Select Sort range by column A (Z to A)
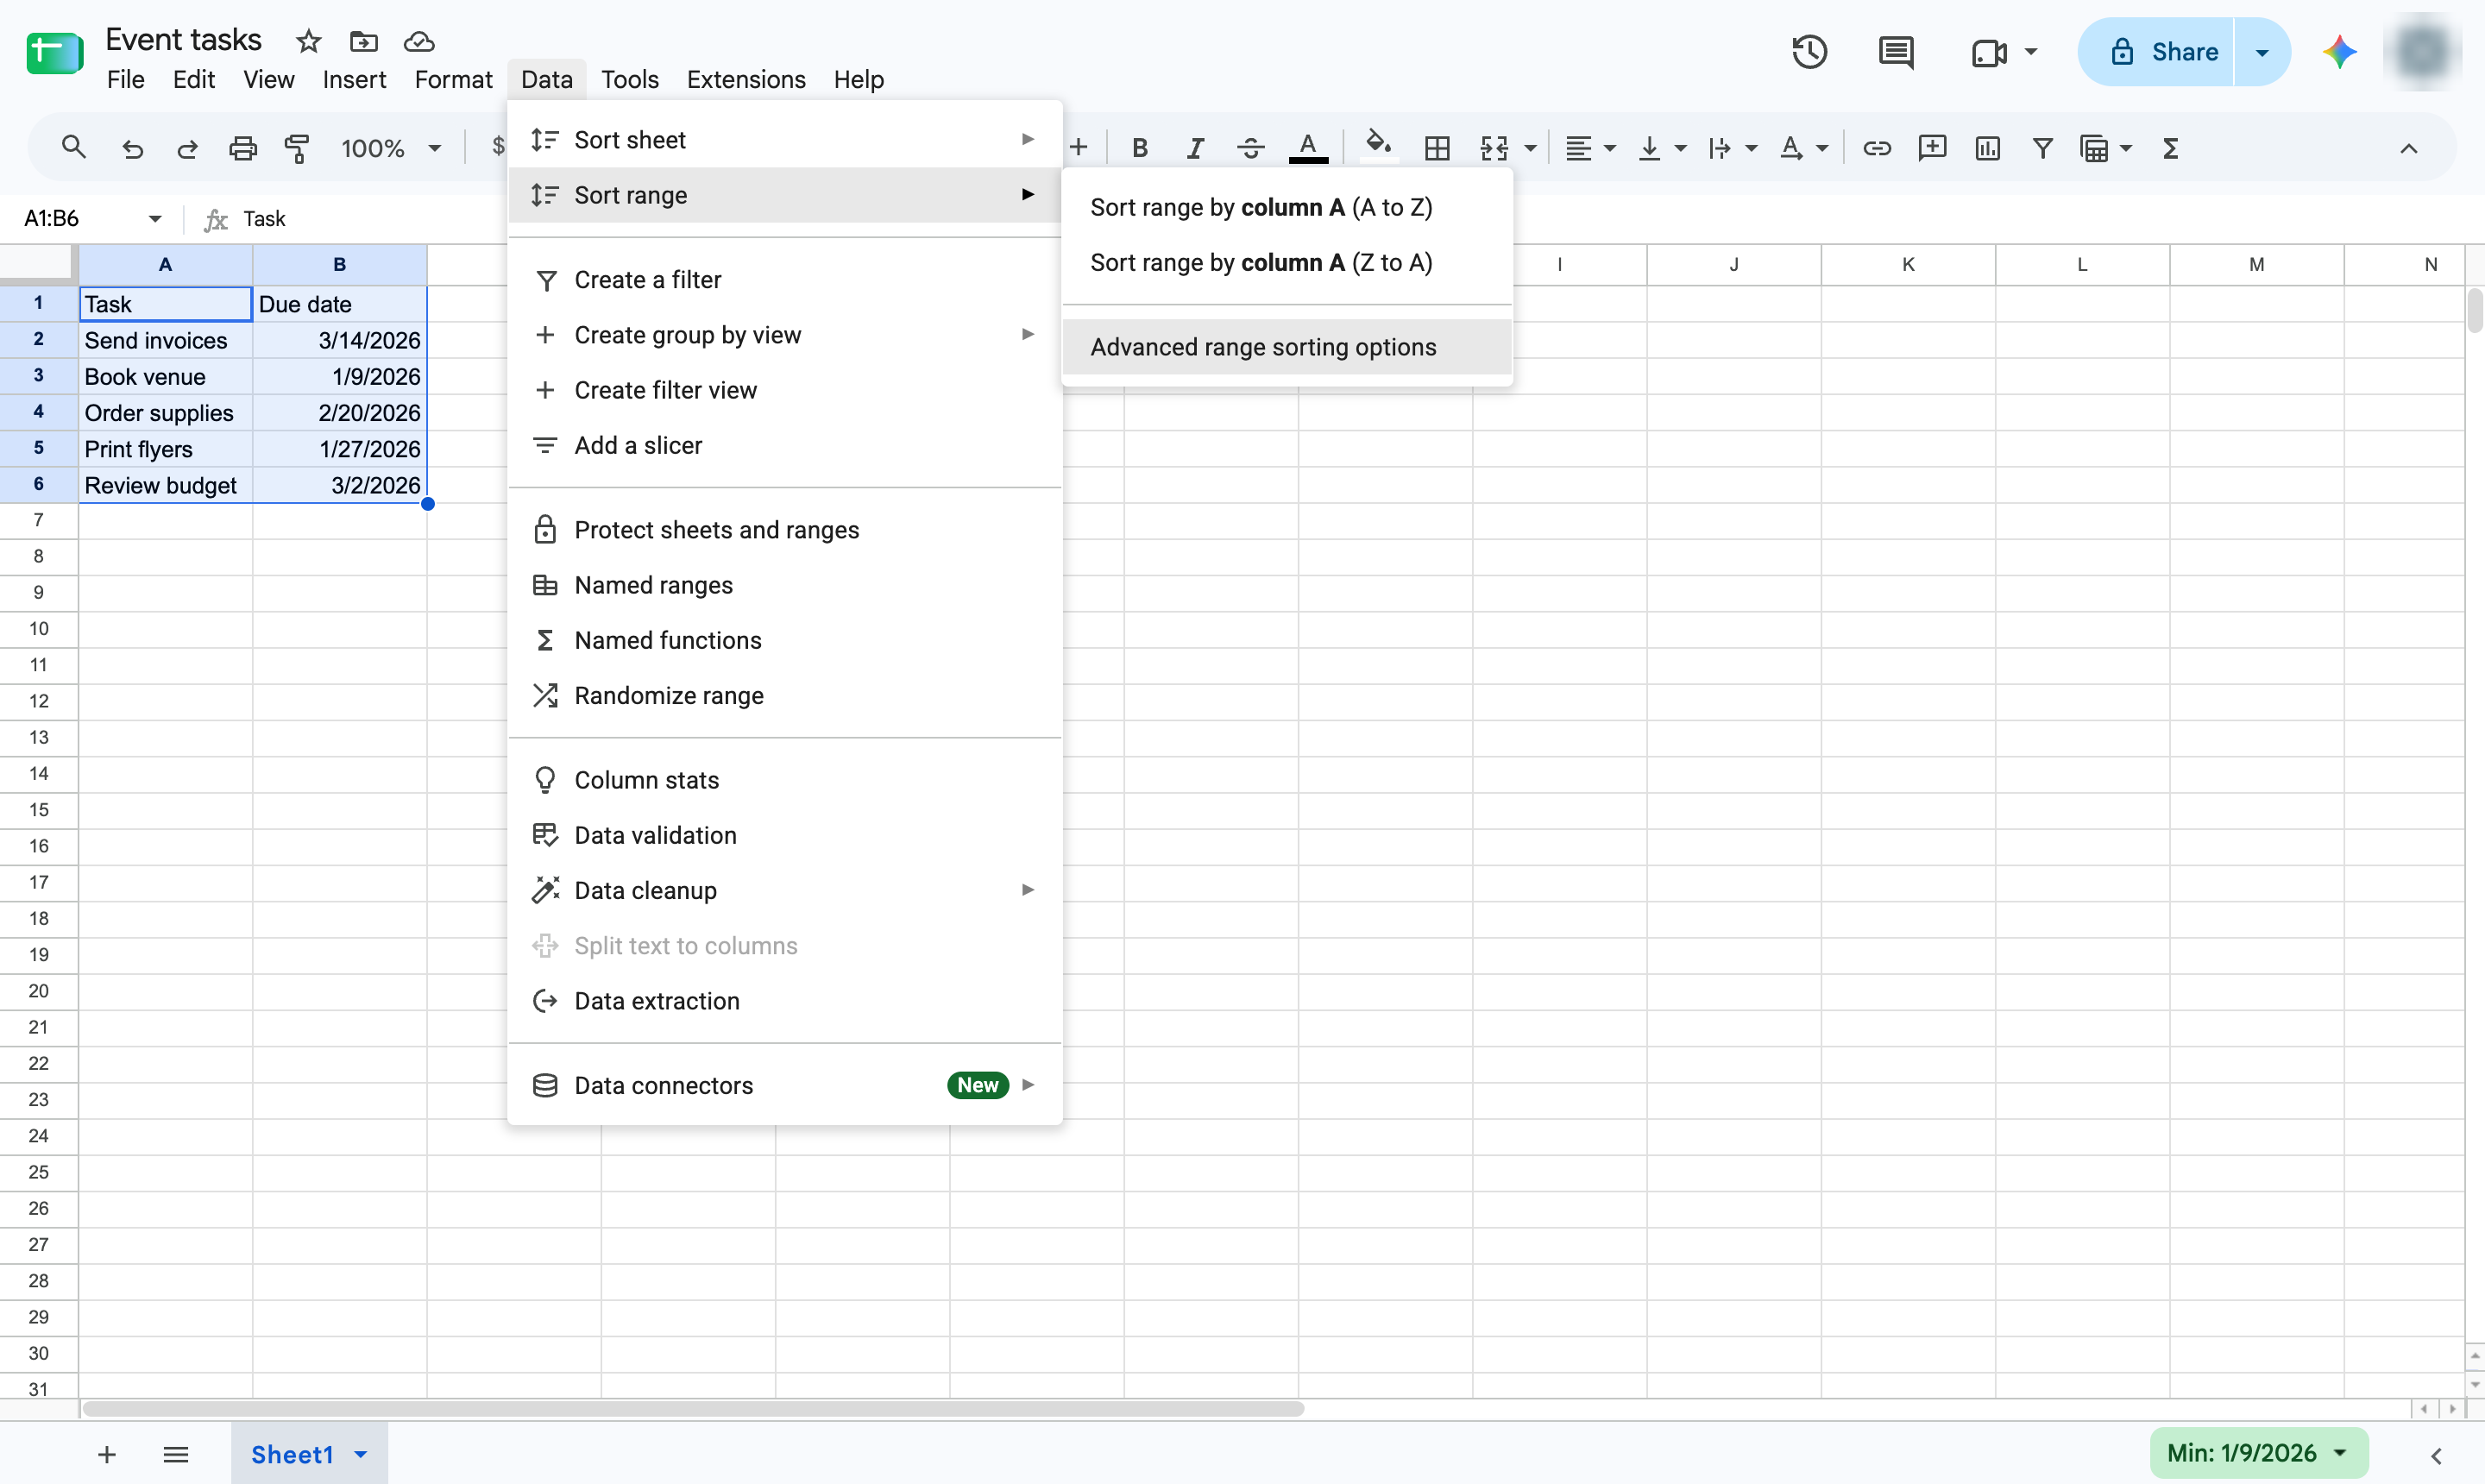The image size is (2485, 1484). pyautogui.click(x=1287, y=262)
